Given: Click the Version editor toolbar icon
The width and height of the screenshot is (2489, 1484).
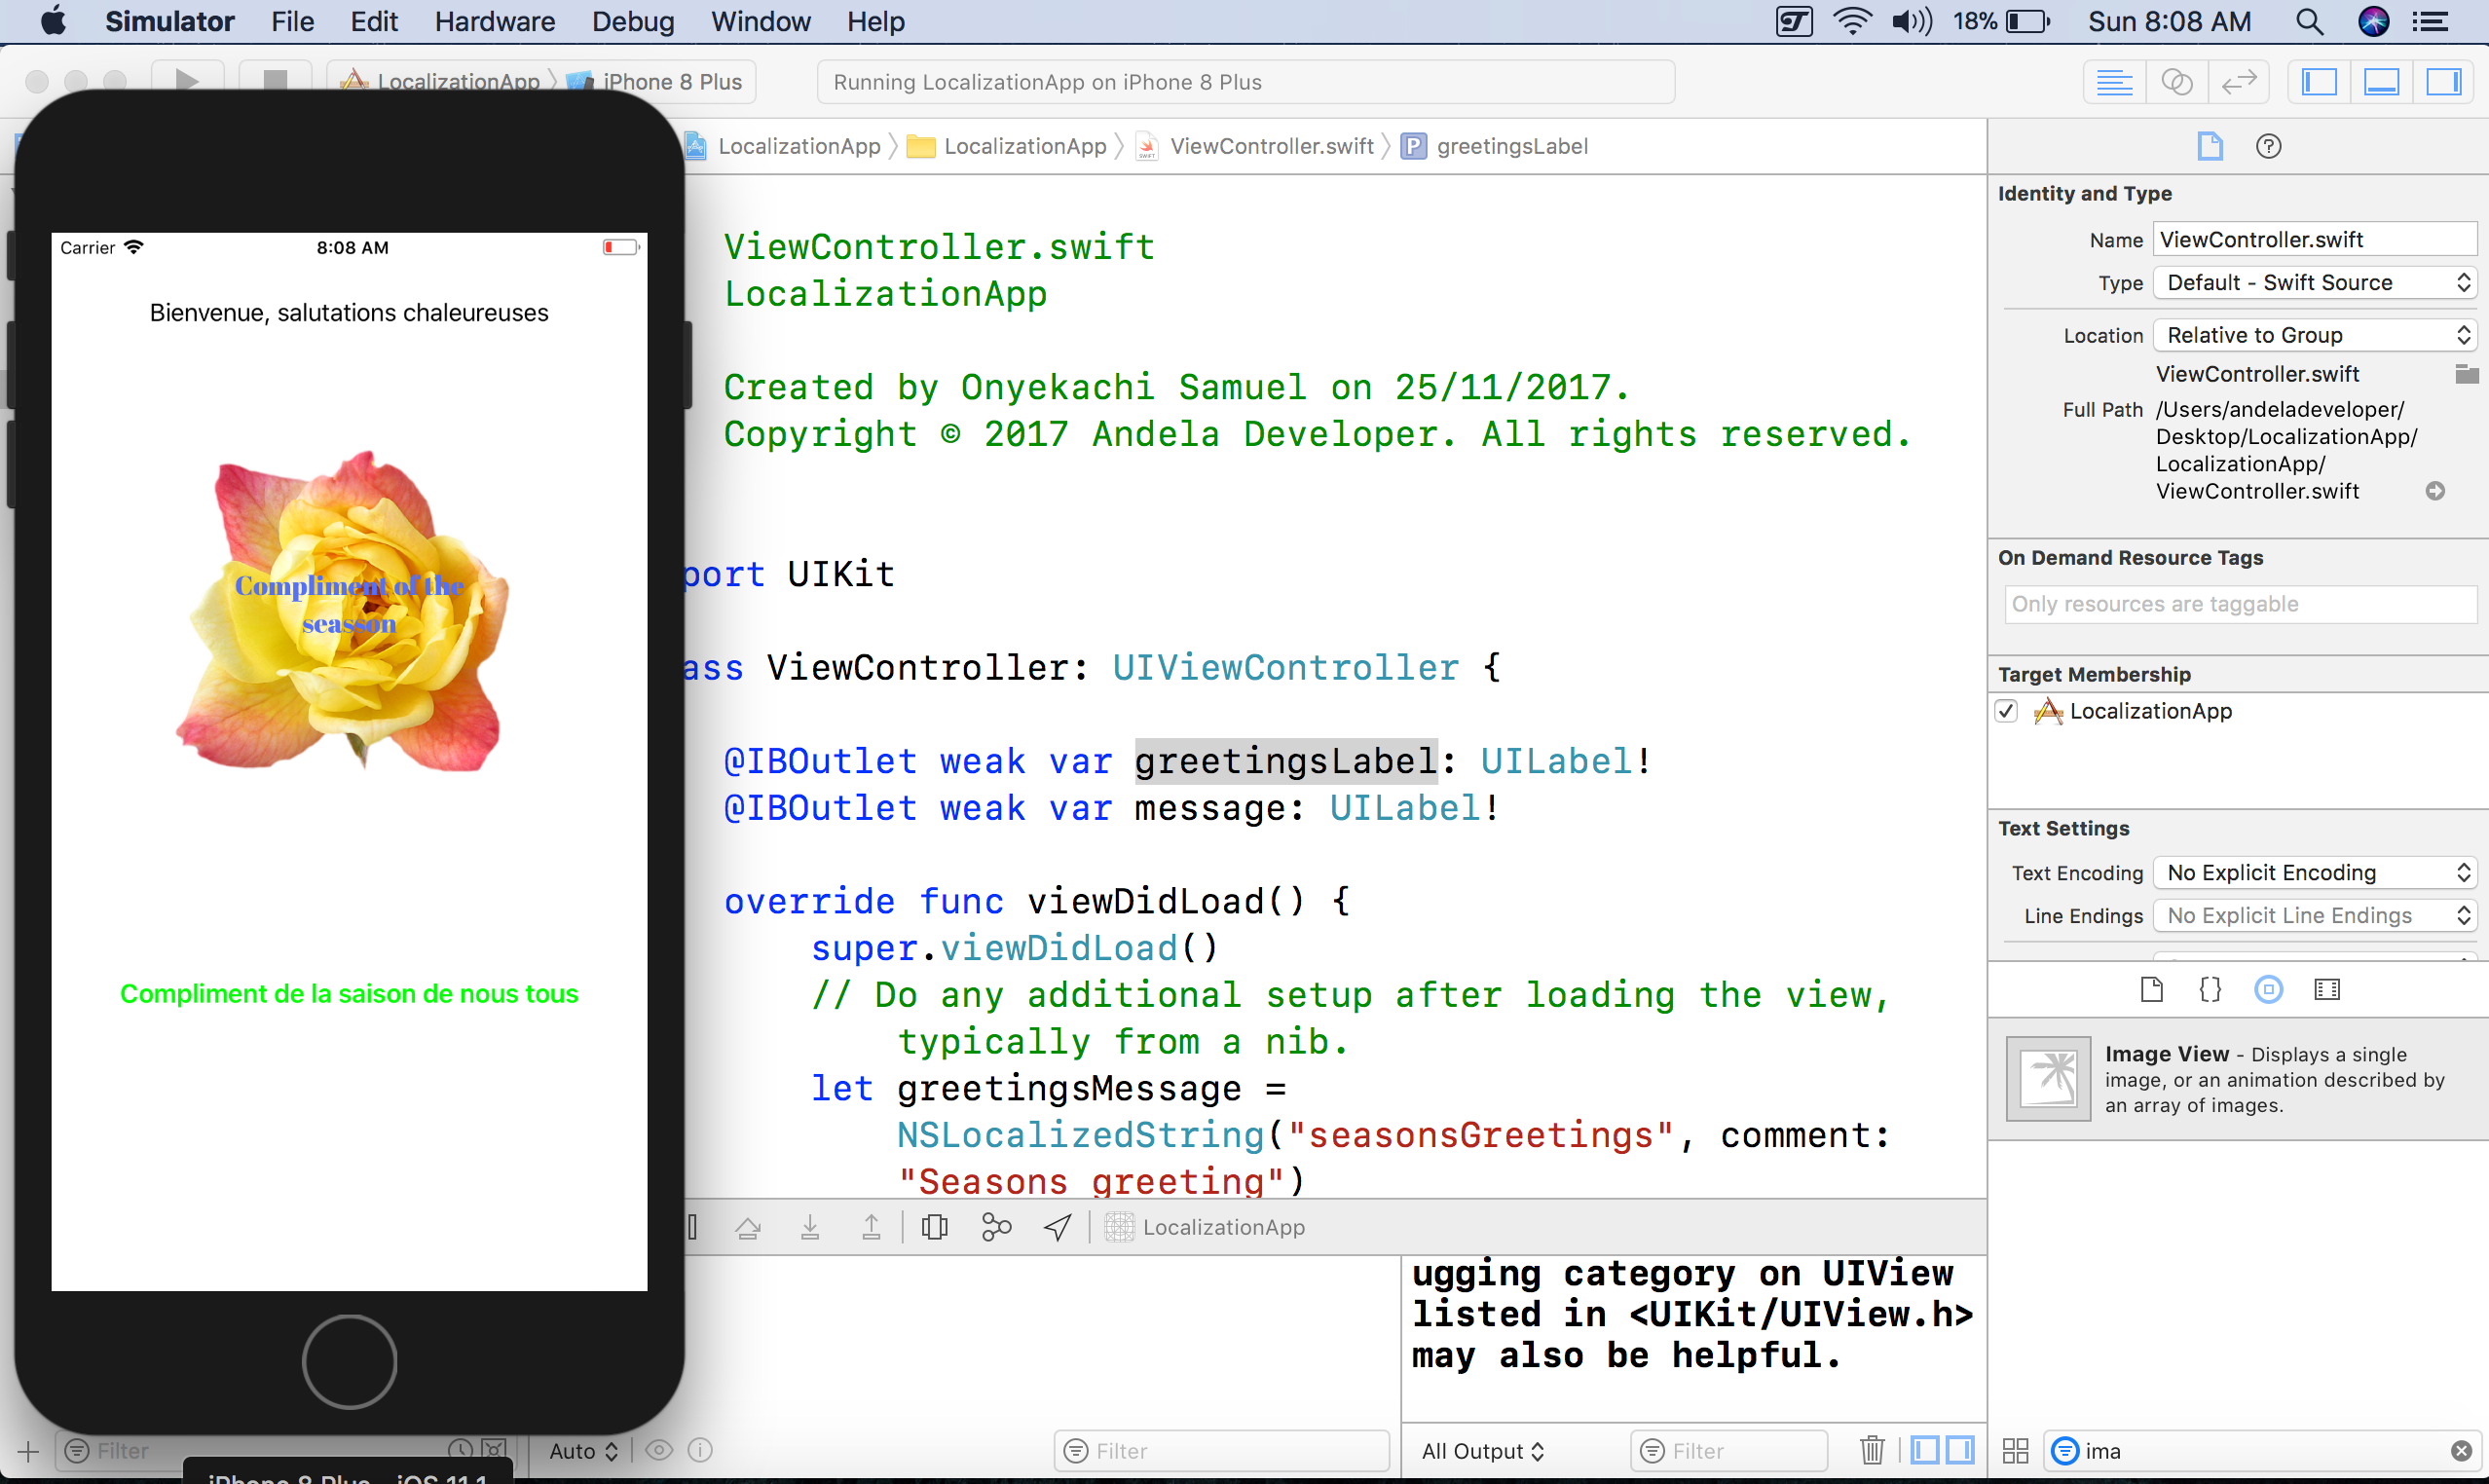Looking at the screenshot, I should [x=2238, y=82].
